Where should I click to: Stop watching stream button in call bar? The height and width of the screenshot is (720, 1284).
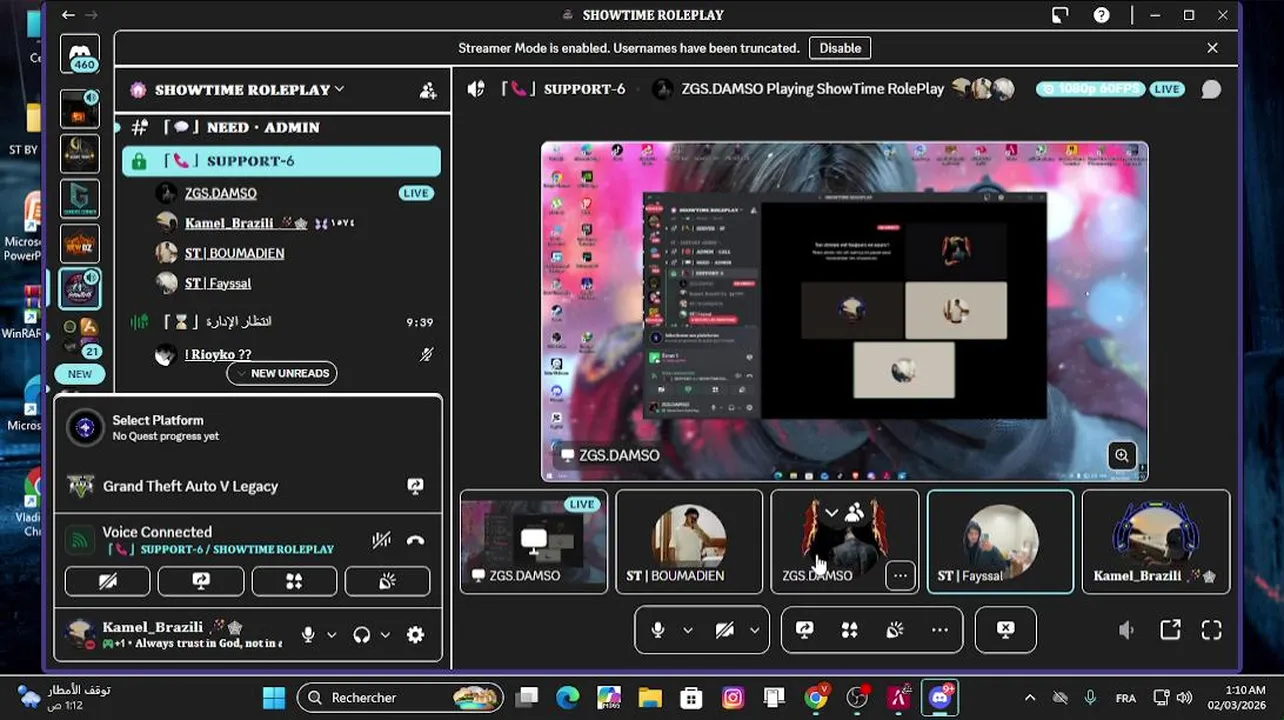click(x=1005, y=630)
